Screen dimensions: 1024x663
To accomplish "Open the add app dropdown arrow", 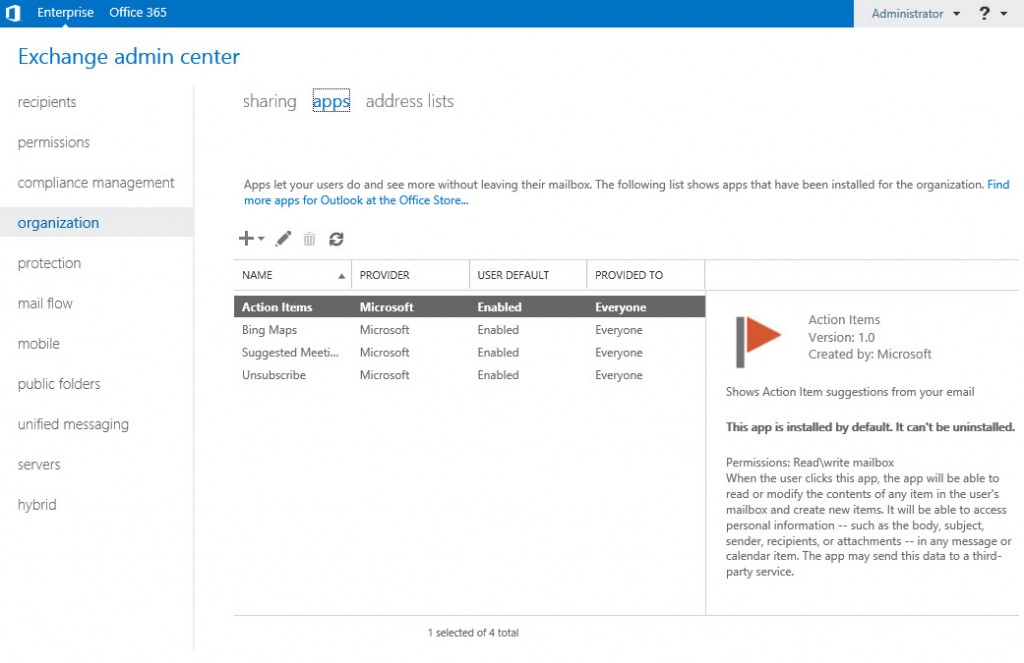I will (261, 239).
